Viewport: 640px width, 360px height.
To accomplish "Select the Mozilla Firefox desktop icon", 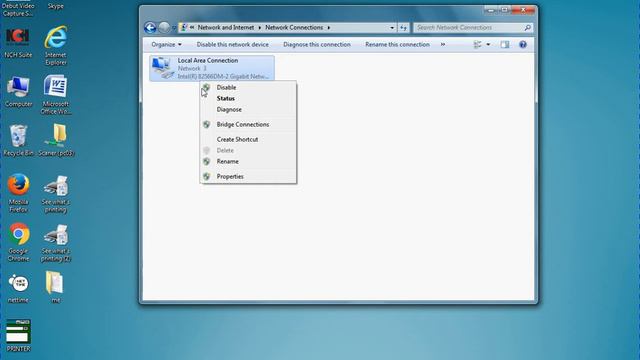I will click(18, 193).
